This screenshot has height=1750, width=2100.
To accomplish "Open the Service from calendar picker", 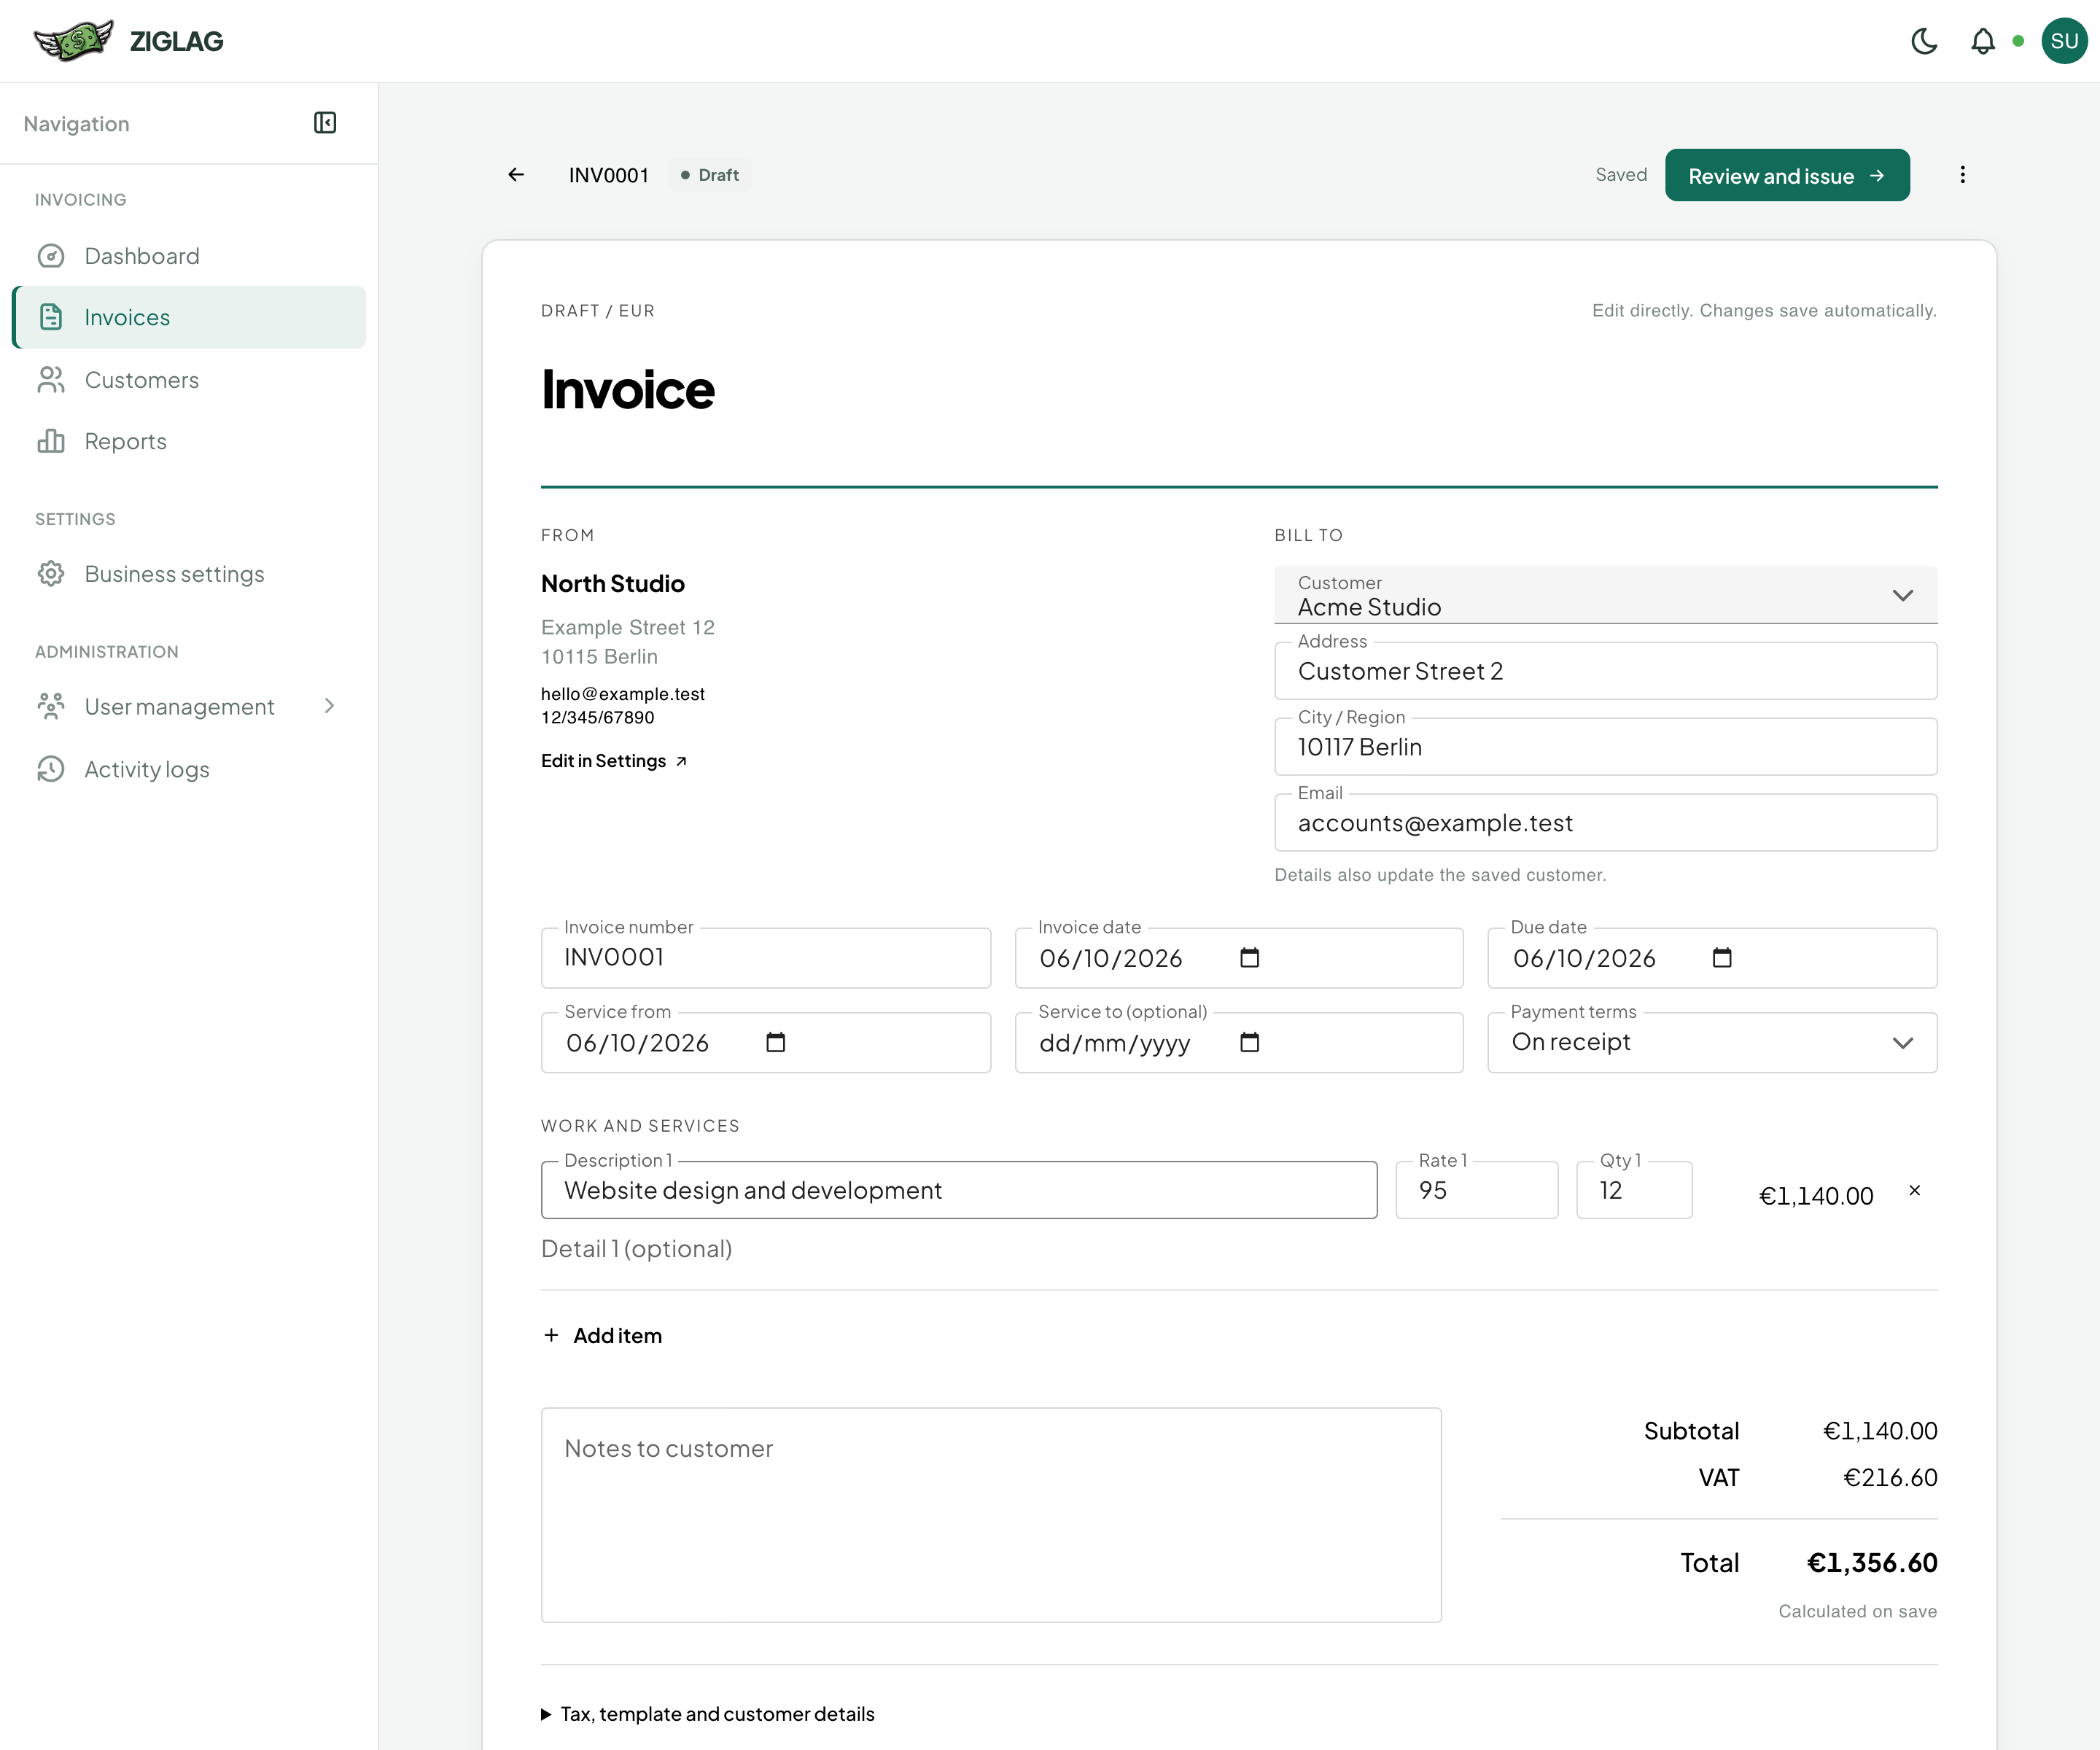I will [x=776, y=1042].
